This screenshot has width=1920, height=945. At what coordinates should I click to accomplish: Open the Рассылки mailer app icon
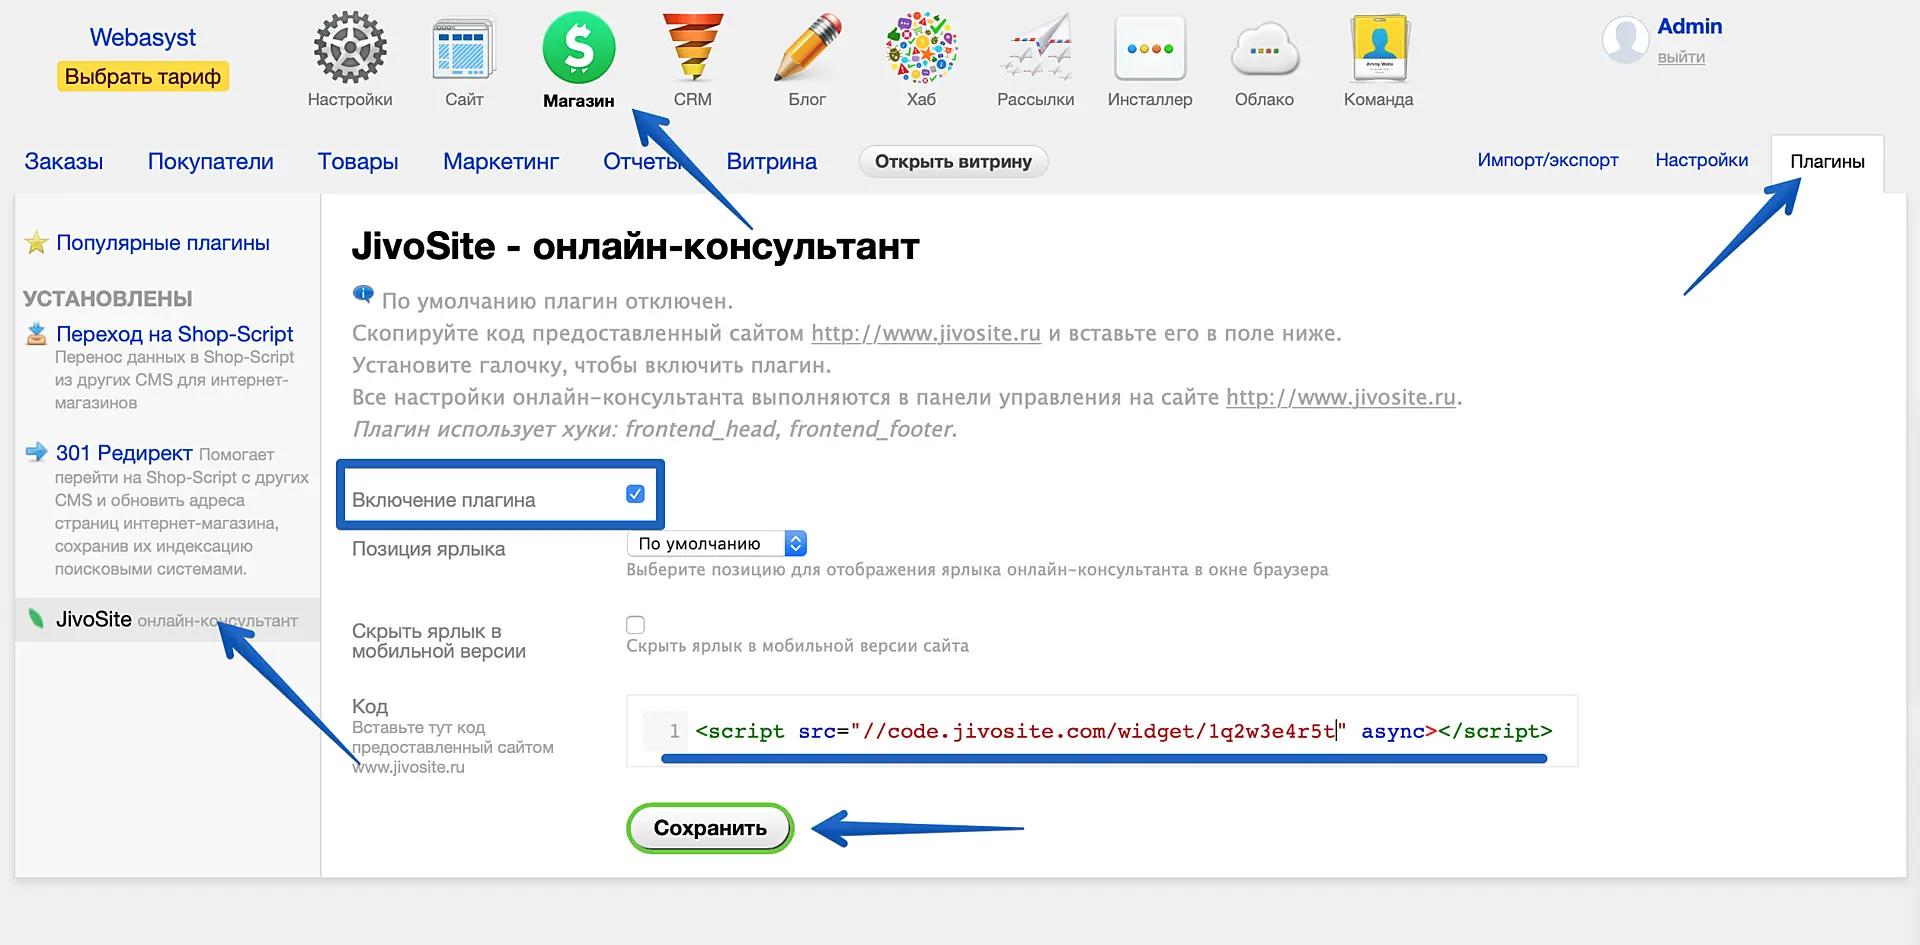pyautogui.click(x=1036, y=47)
